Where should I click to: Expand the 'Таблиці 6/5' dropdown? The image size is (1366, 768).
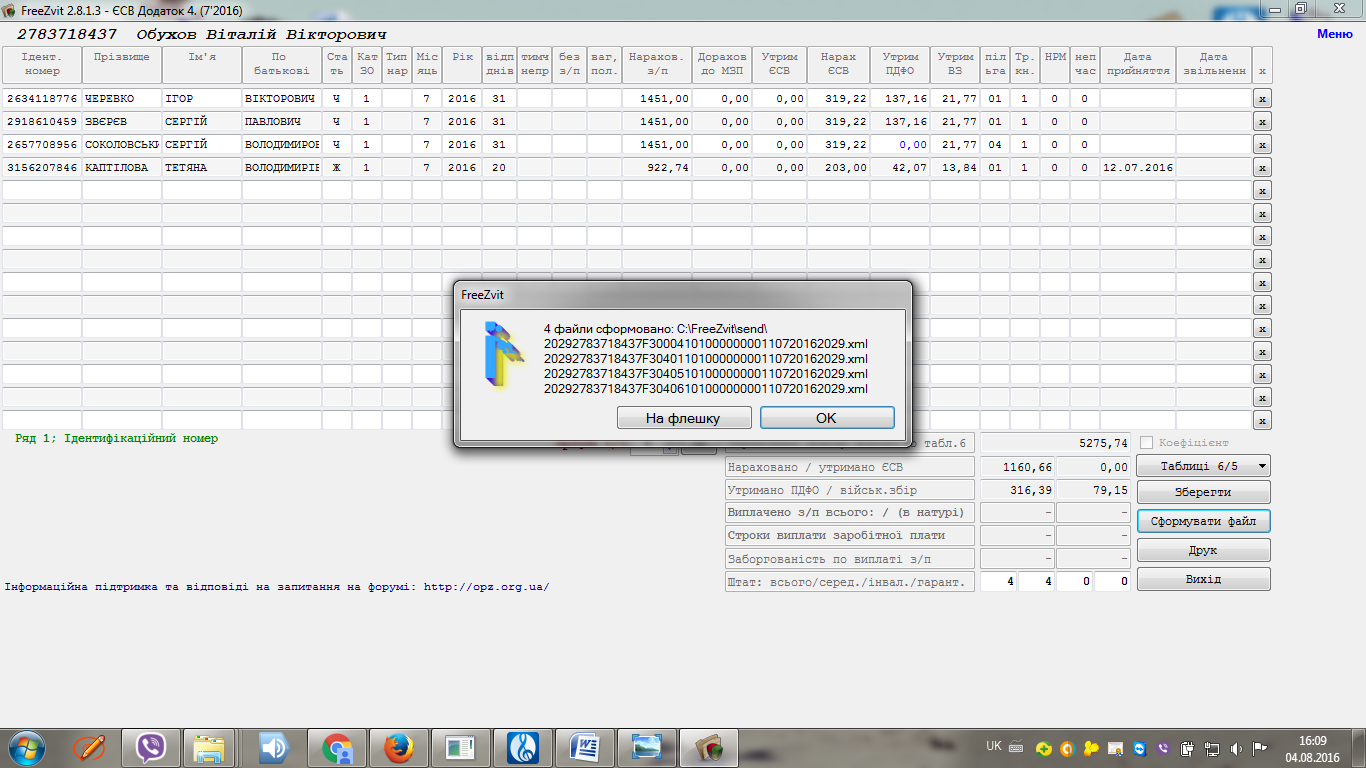click(1203, 466)
